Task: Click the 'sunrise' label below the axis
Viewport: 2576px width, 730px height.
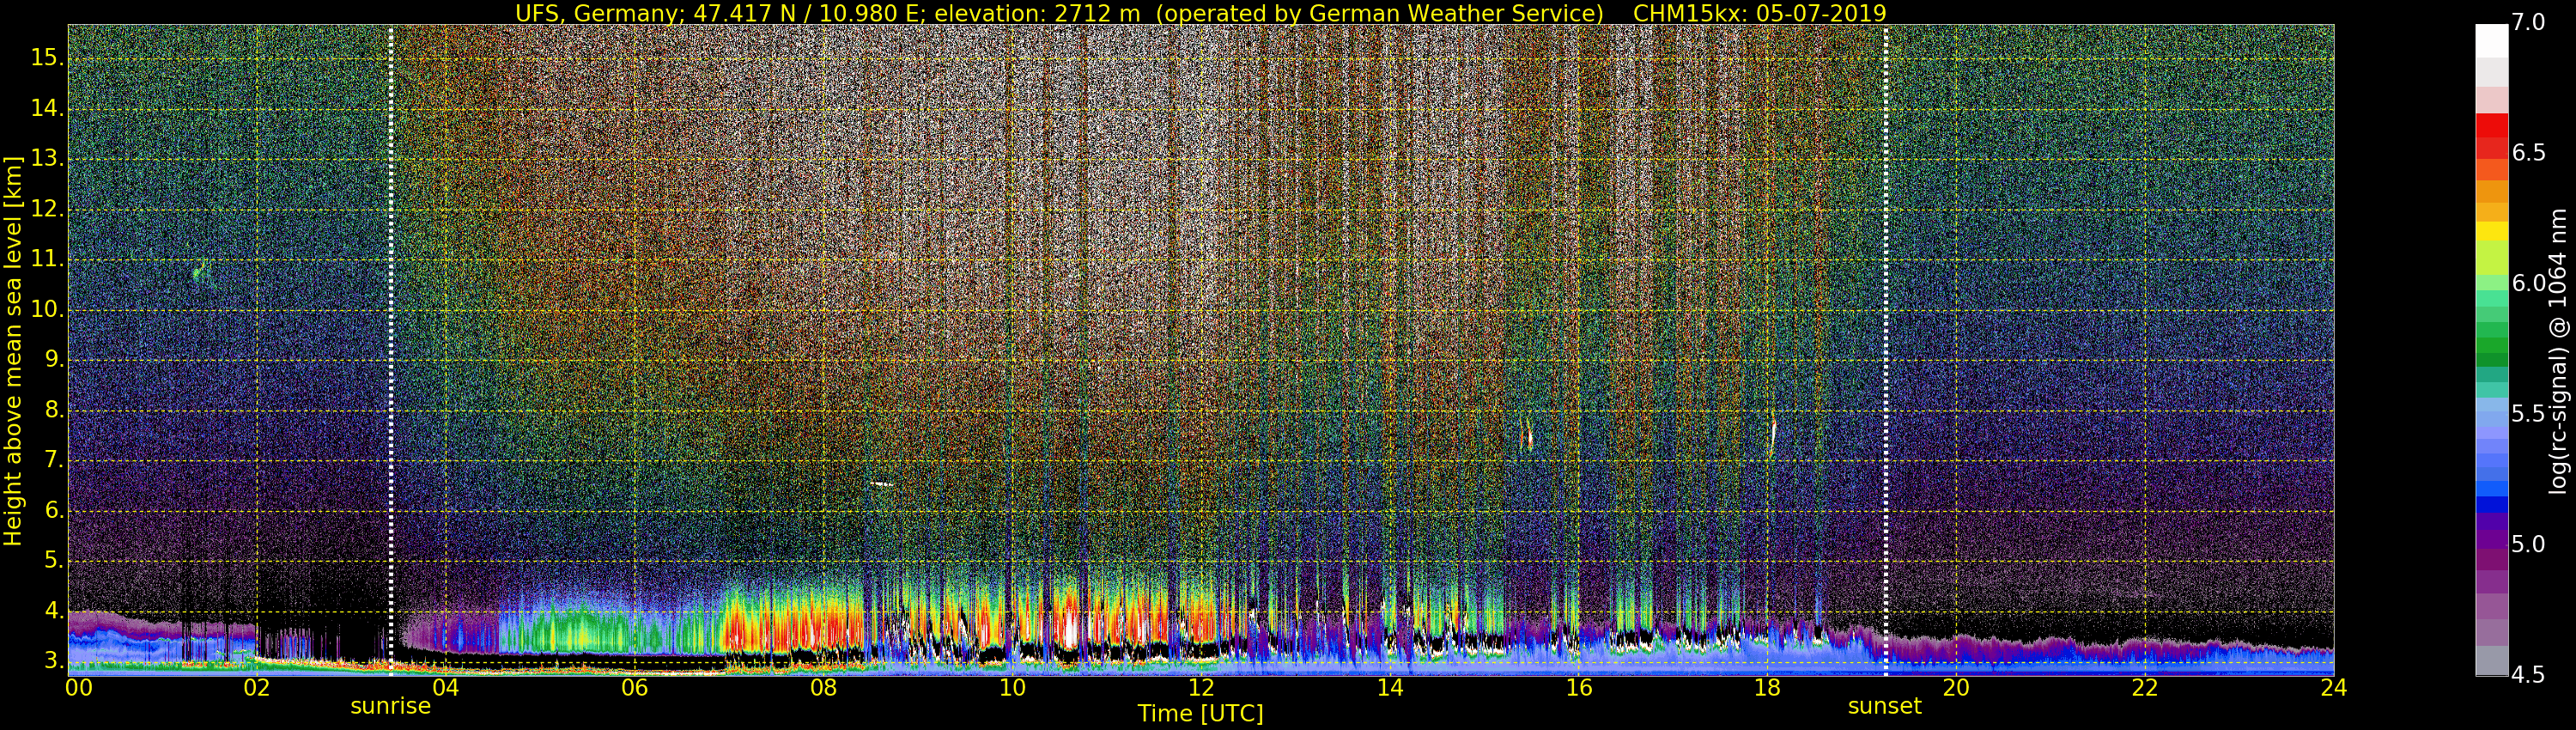Action: tap(390, 706)
